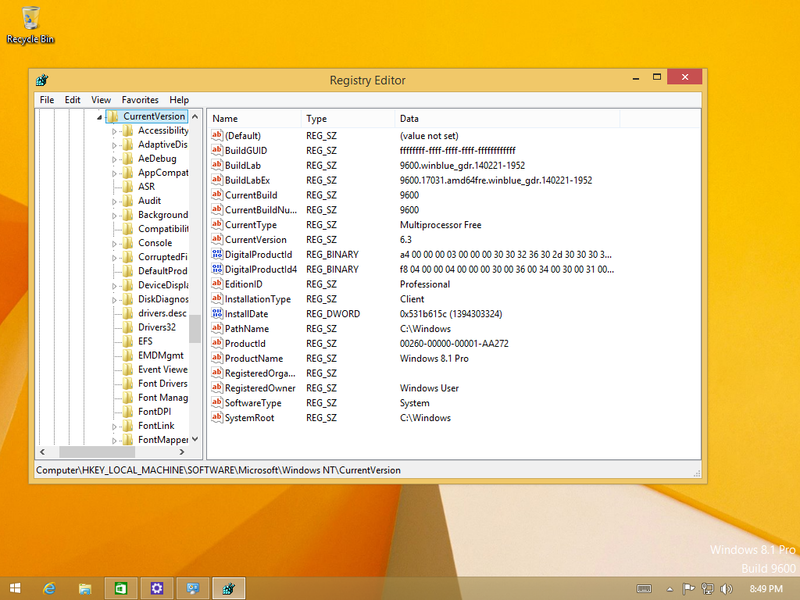800x600 pixels.
Task: Click the 'Windows 8.1 Pro' data cell
Action: tap(434, 358)
